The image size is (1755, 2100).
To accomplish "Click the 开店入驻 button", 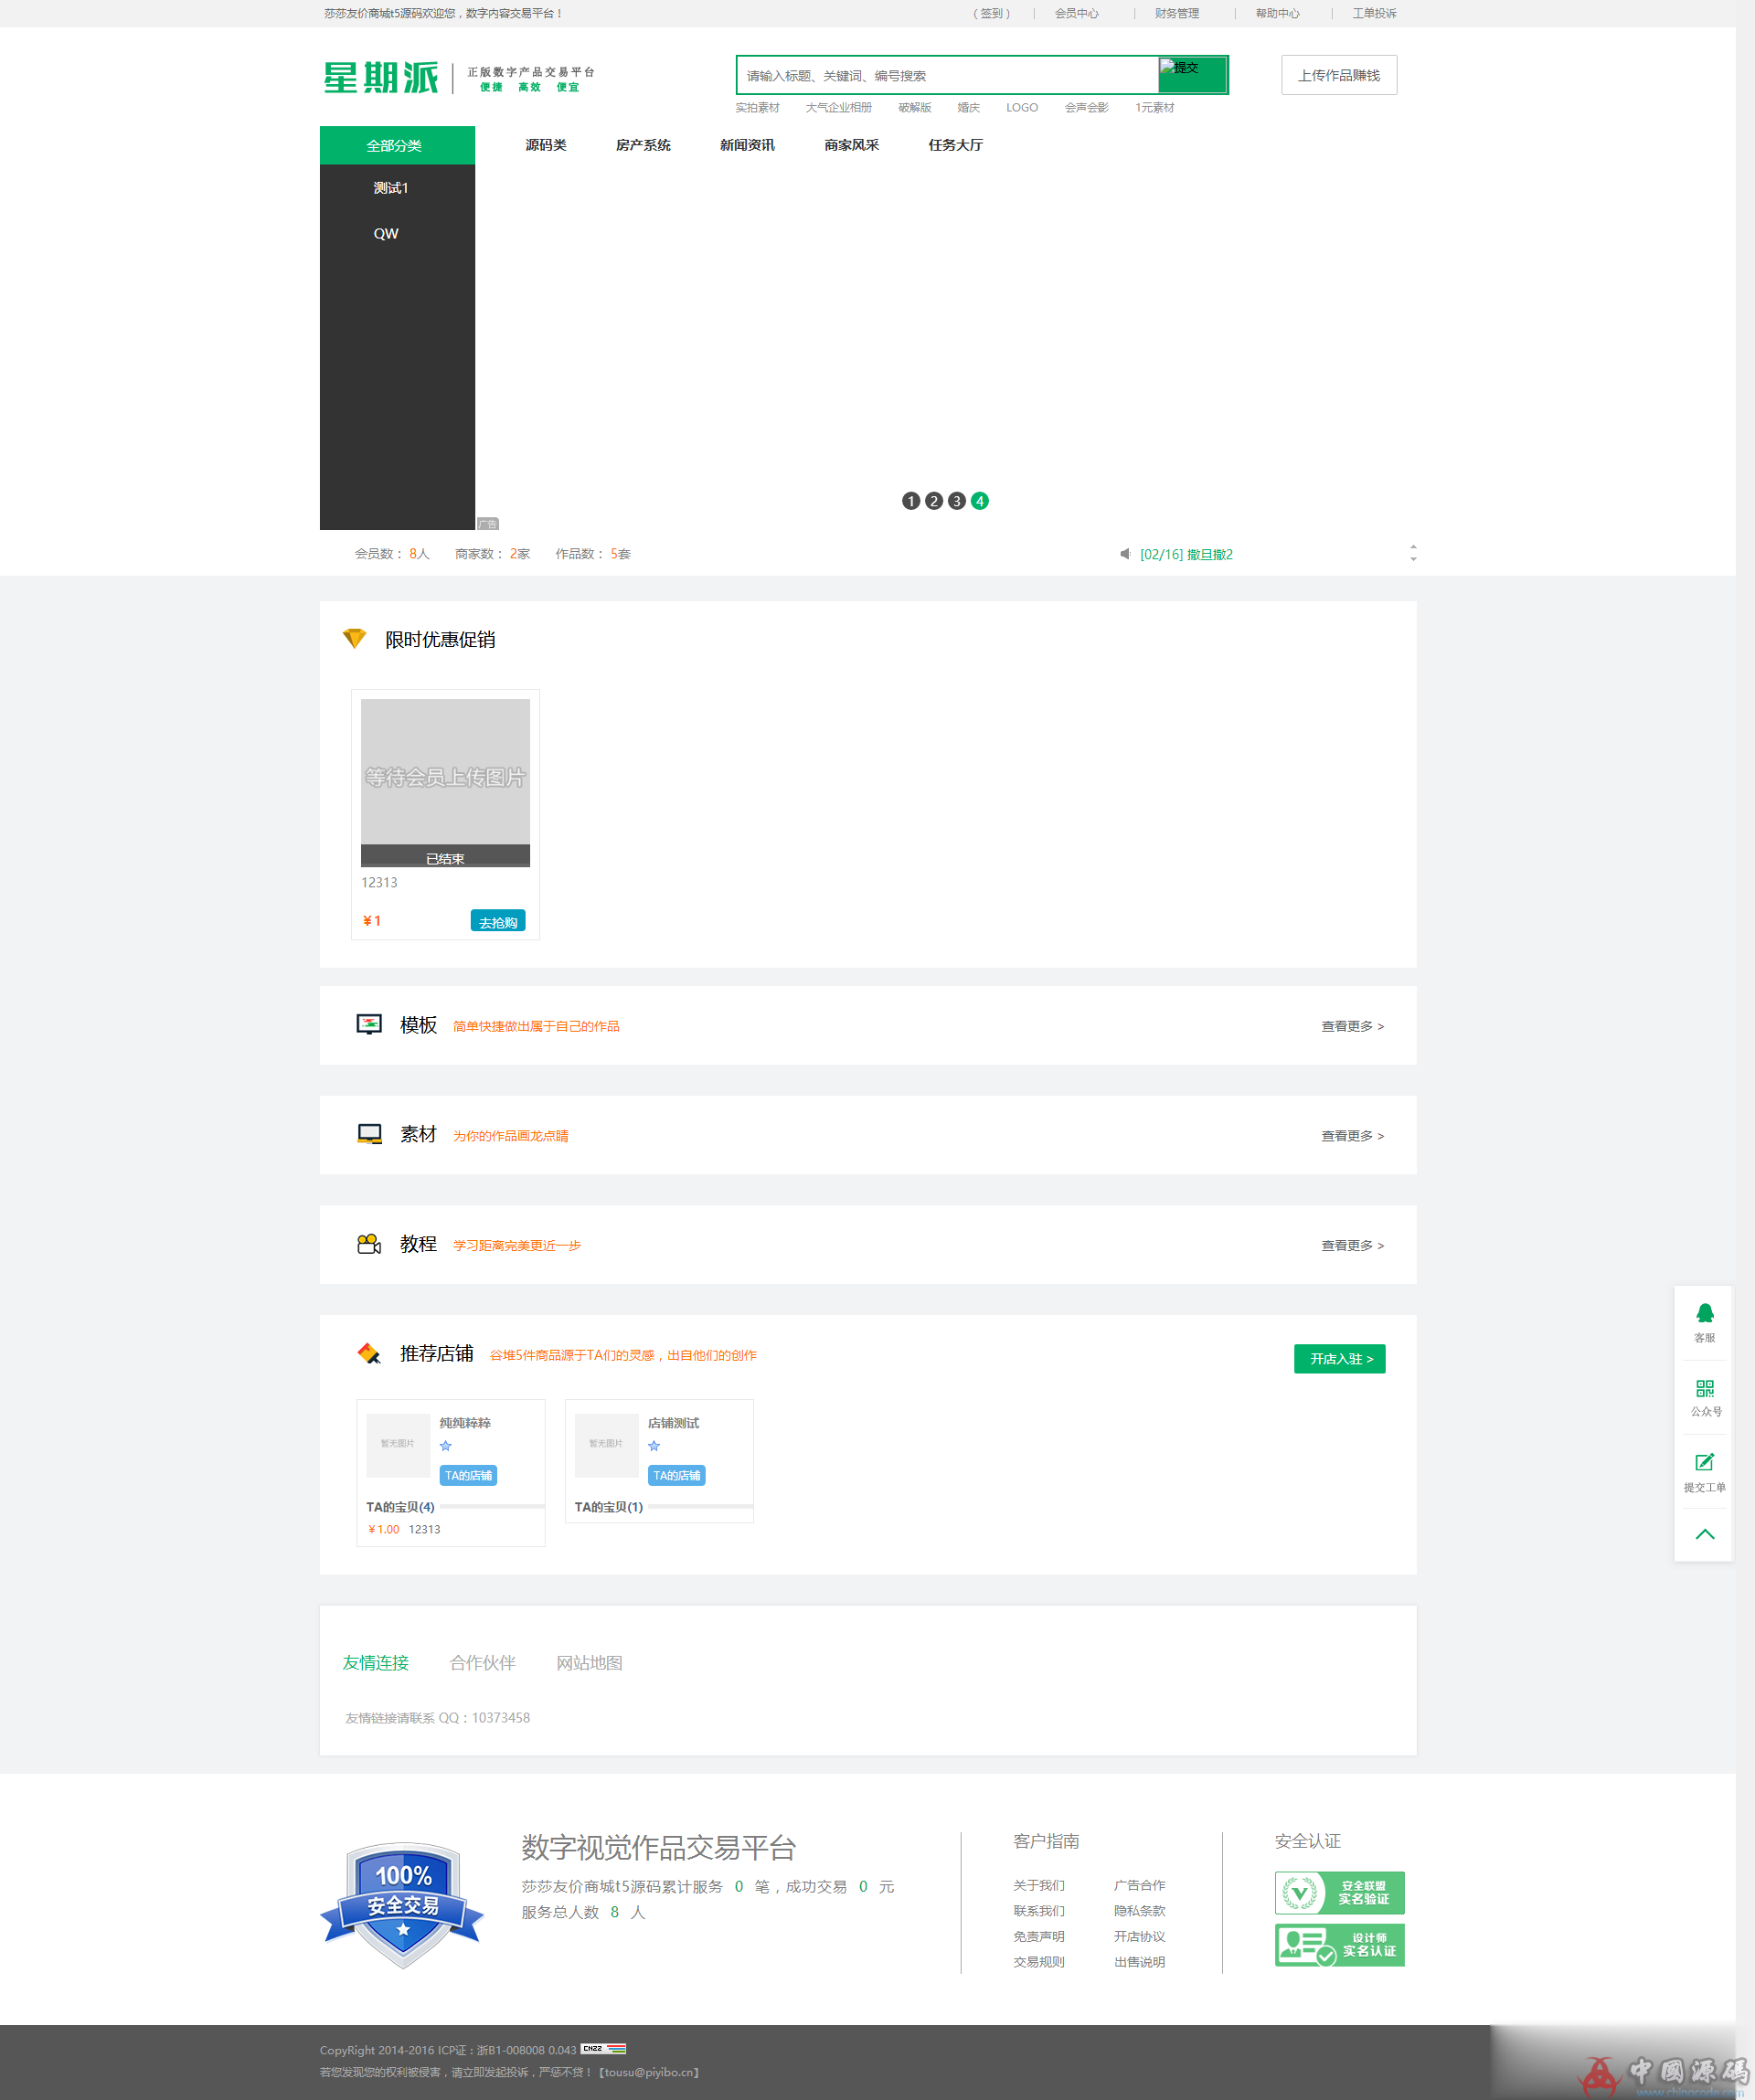I will pyautogui.click(x=1338, y=1357).
